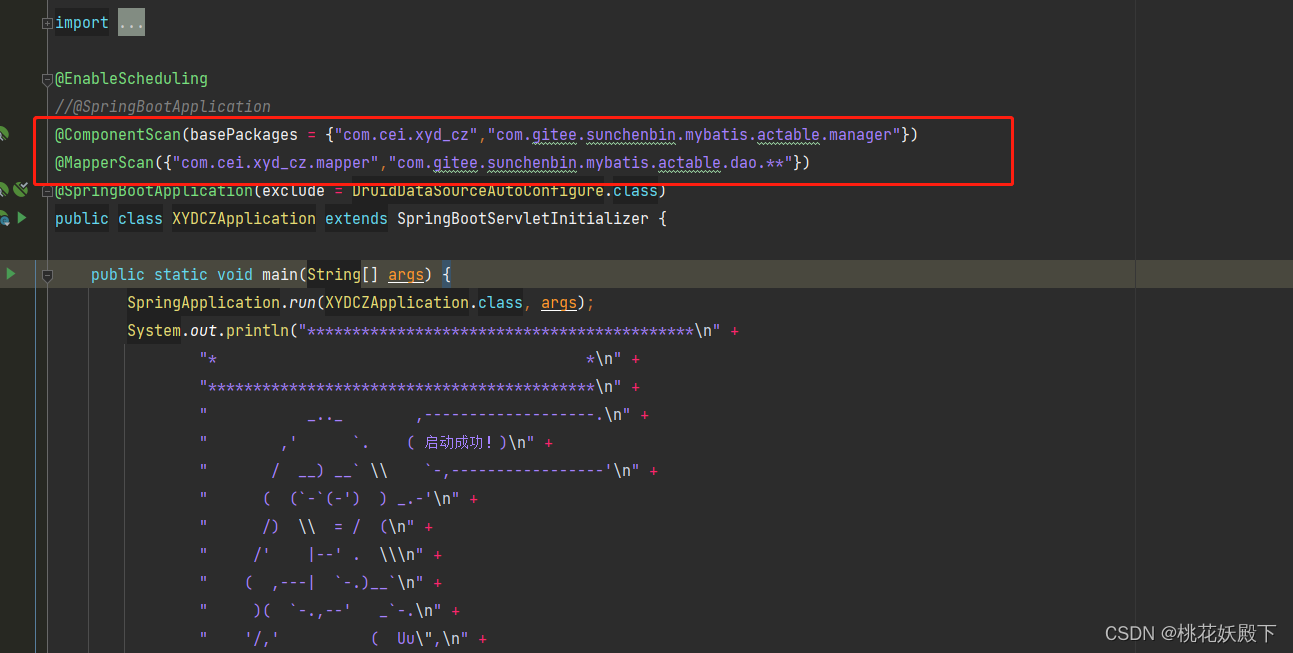1293x653 pixels.
Task: Collapse the class body via @SpringBootApplication fold marker
Action: tap(46, 190)
